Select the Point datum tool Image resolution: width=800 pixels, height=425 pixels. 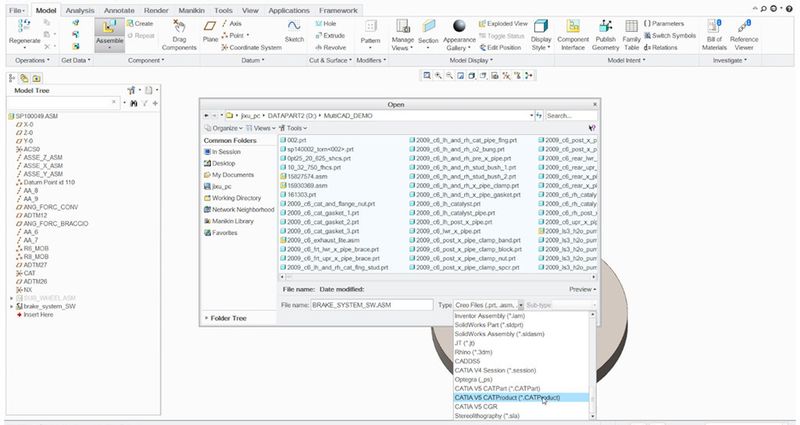[x=235, y=35]
